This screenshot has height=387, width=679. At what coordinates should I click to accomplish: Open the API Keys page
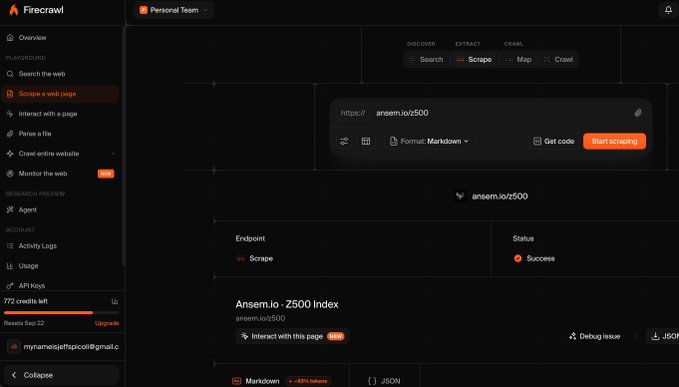[x=60, y=285]
